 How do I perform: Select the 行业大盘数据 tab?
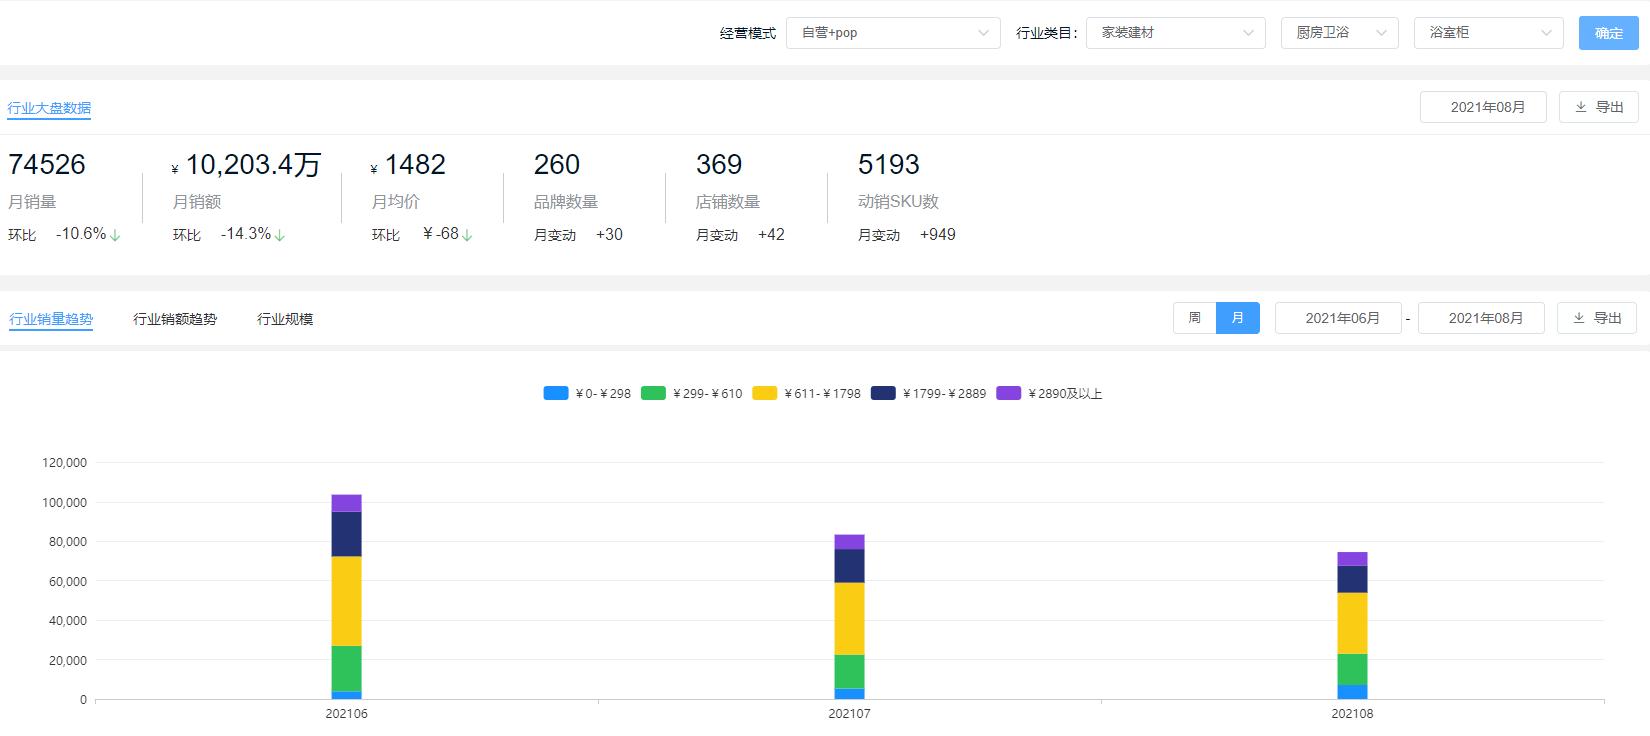click(x=49, y=108)
